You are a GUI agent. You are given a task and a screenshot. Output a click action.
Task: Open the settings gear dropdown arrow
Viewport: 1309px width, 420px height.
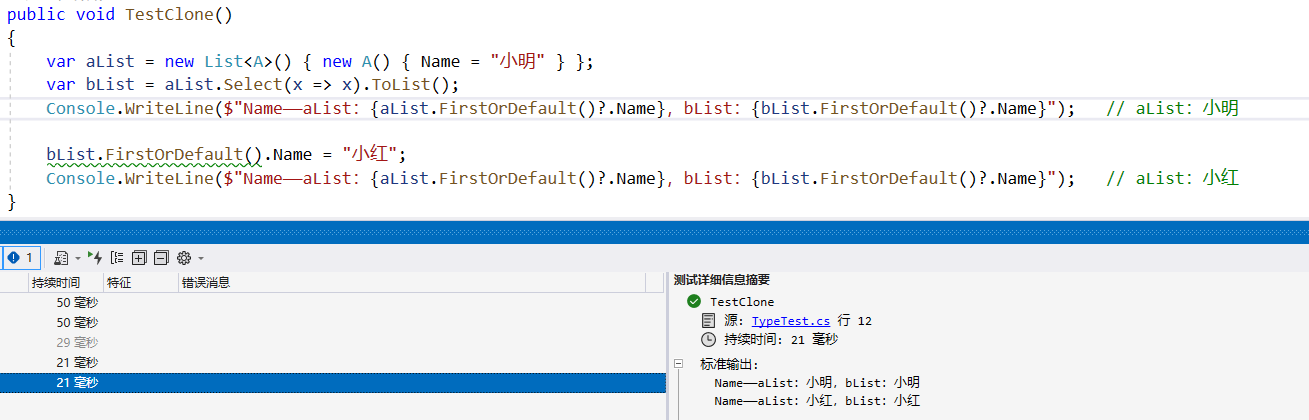pyautogui.click(x=200, y=258)
